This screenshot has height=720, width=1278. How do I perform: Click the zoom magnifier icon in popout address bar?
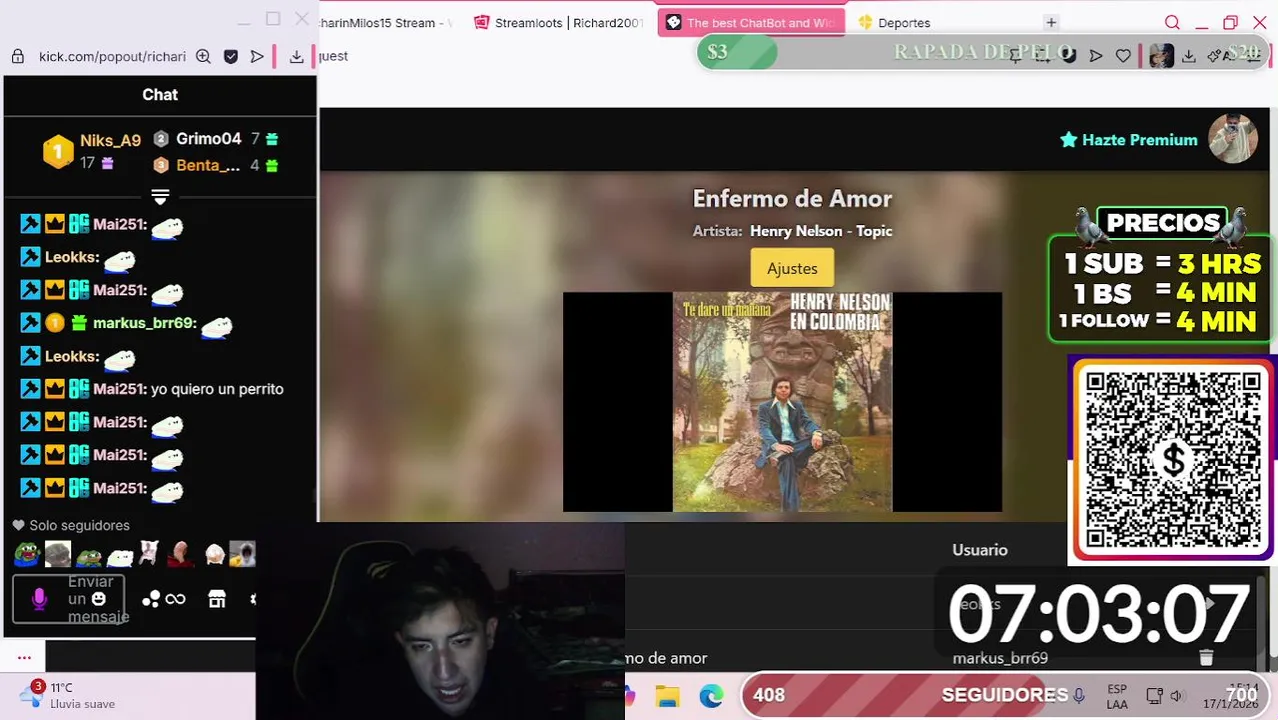click(203, 57)
